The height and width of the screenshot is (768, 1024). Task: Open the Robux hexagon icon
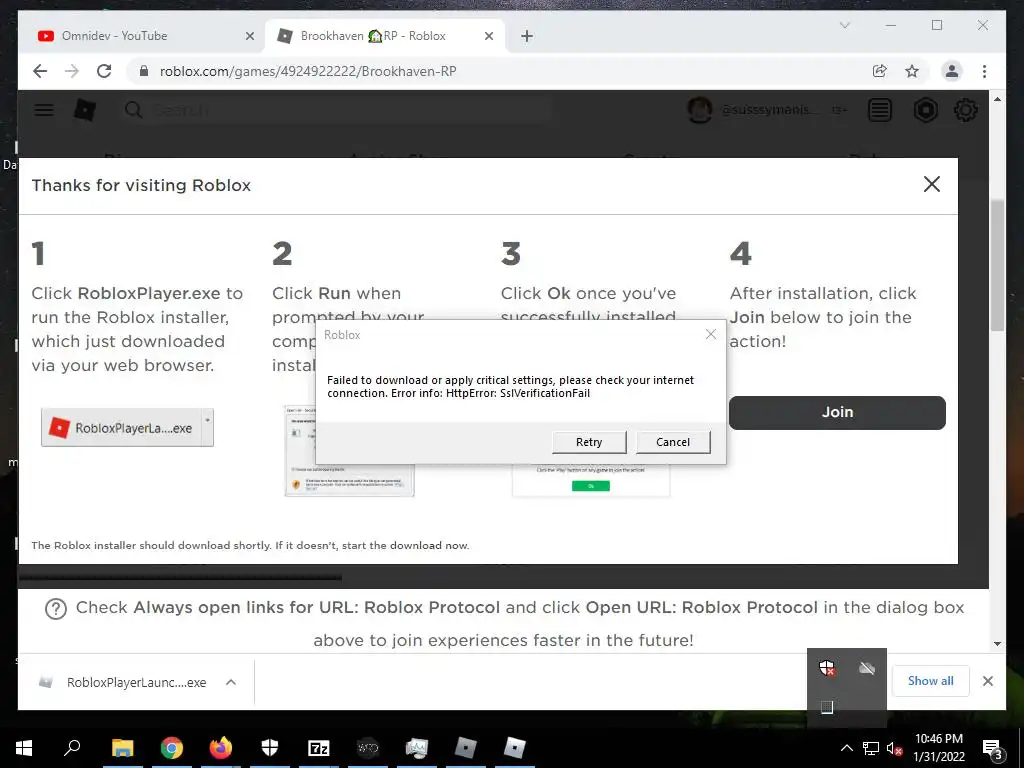[925, 110]
